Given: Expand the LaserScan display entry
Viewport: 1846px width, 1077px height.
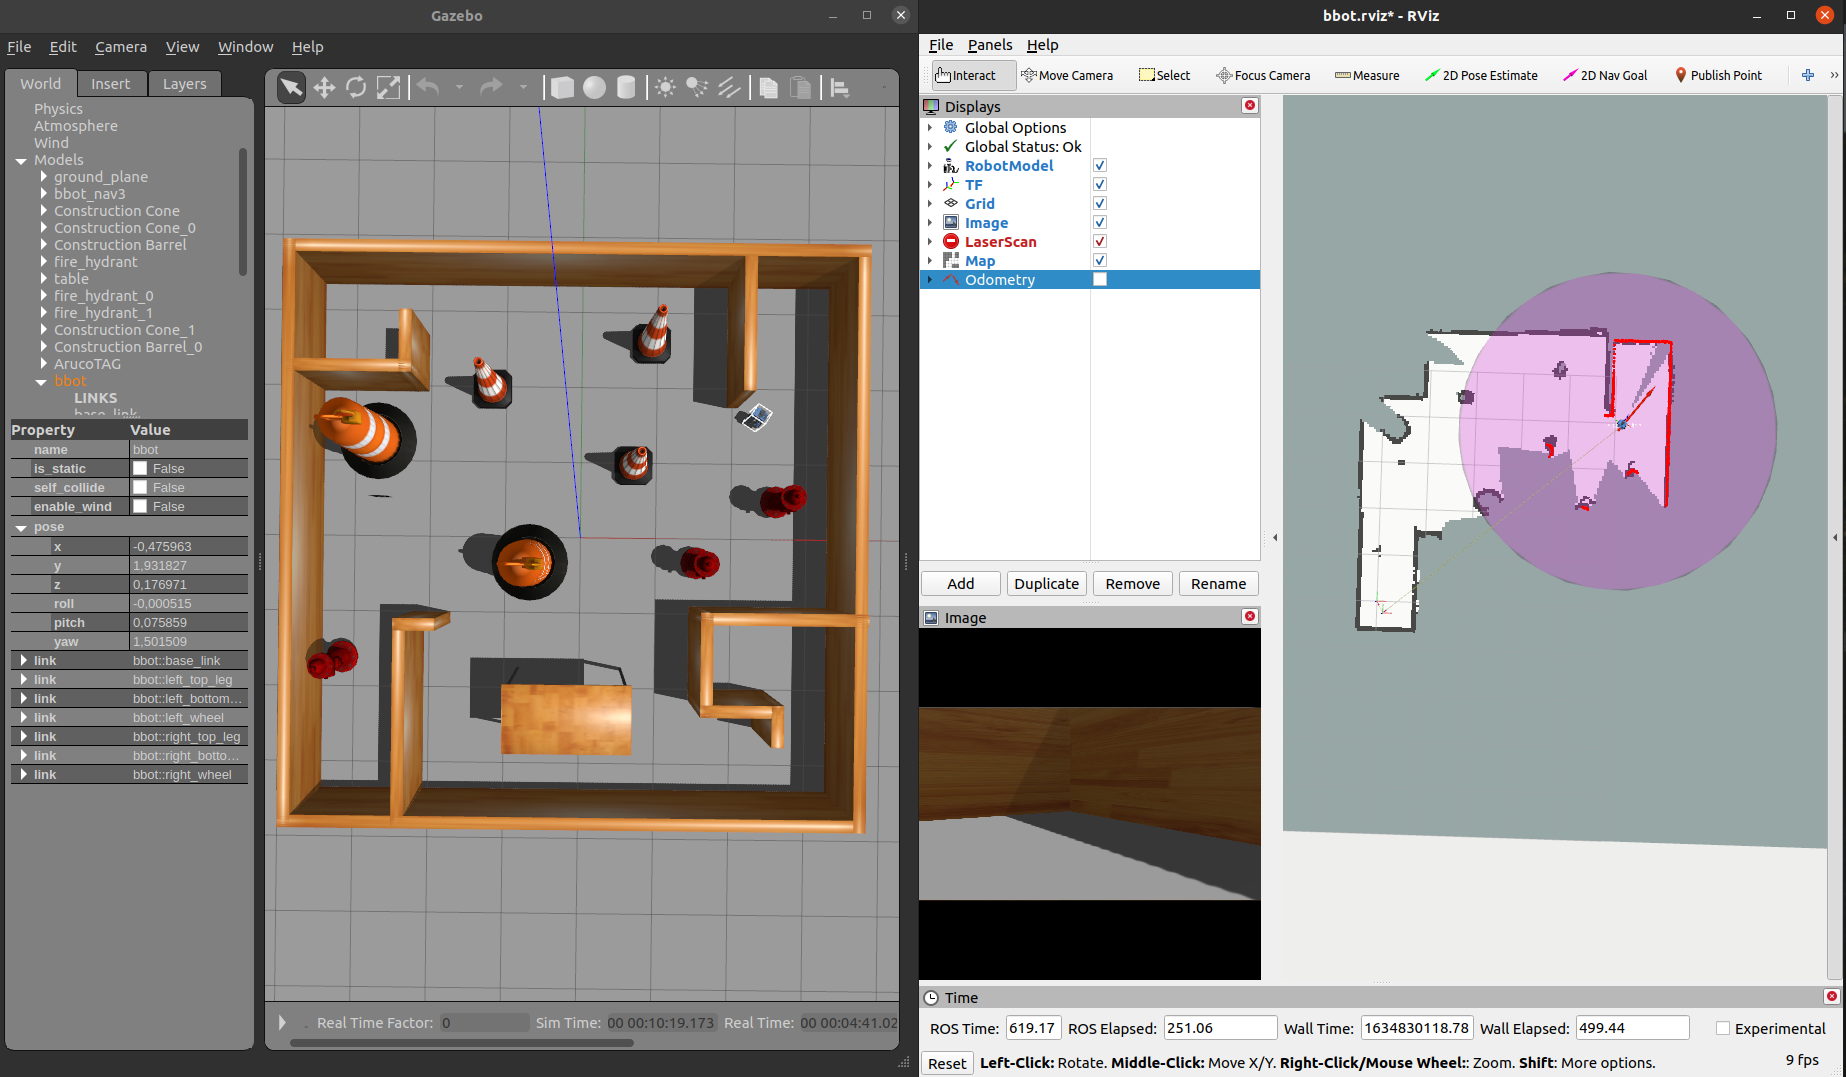Looking at the screenshot, I should (x=930, y=242).
